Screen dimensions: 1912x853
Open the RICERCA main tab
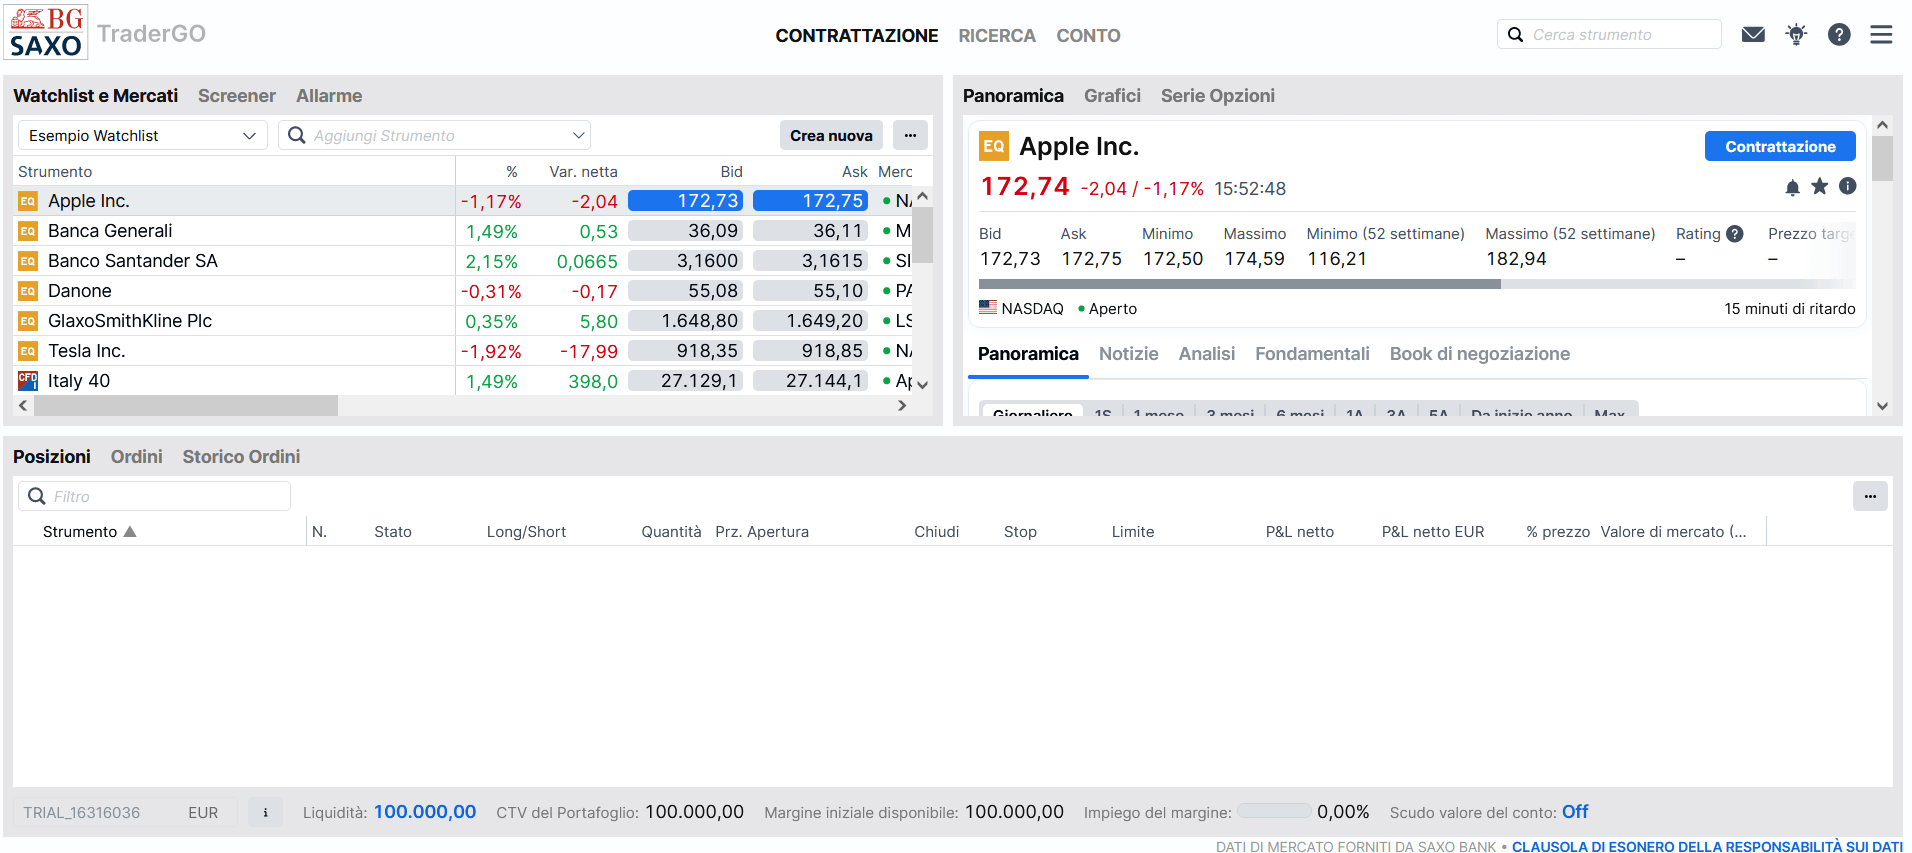pyautogui.click(x=997, y=36)
